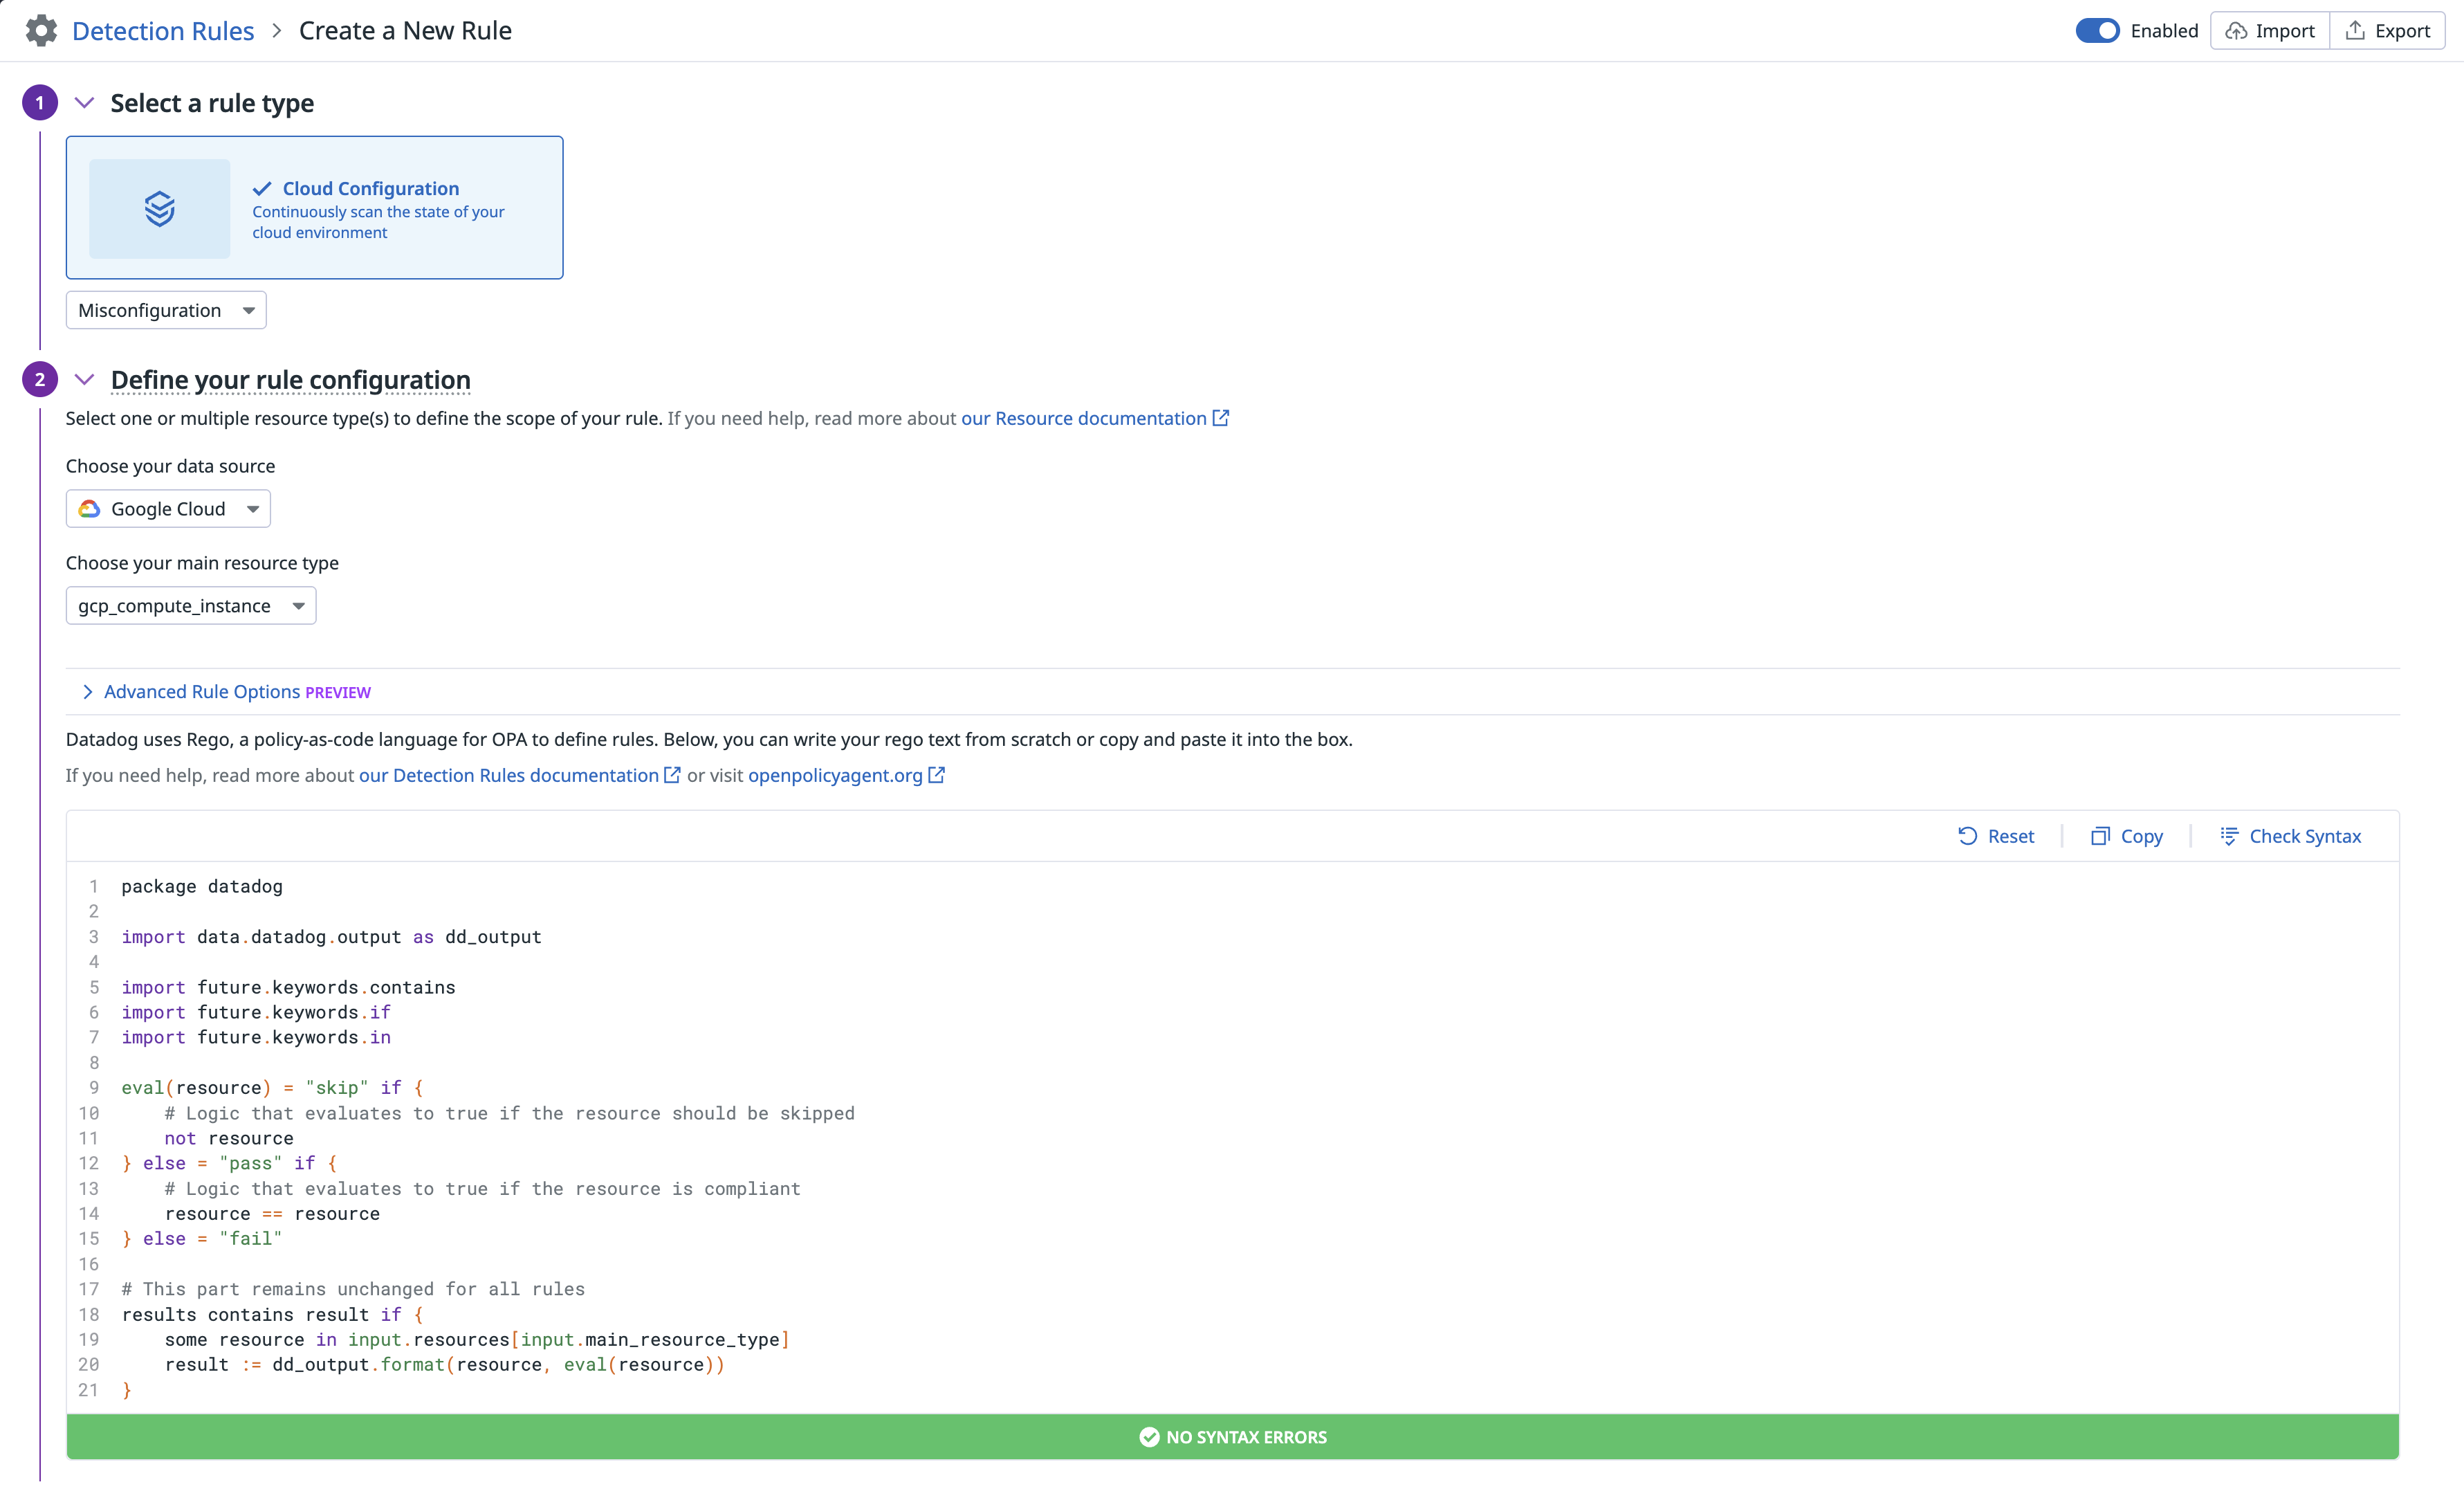This screenshot has height=1489, width=2464.
Task: Click the Export upload icon
Action: point(2355,31)
